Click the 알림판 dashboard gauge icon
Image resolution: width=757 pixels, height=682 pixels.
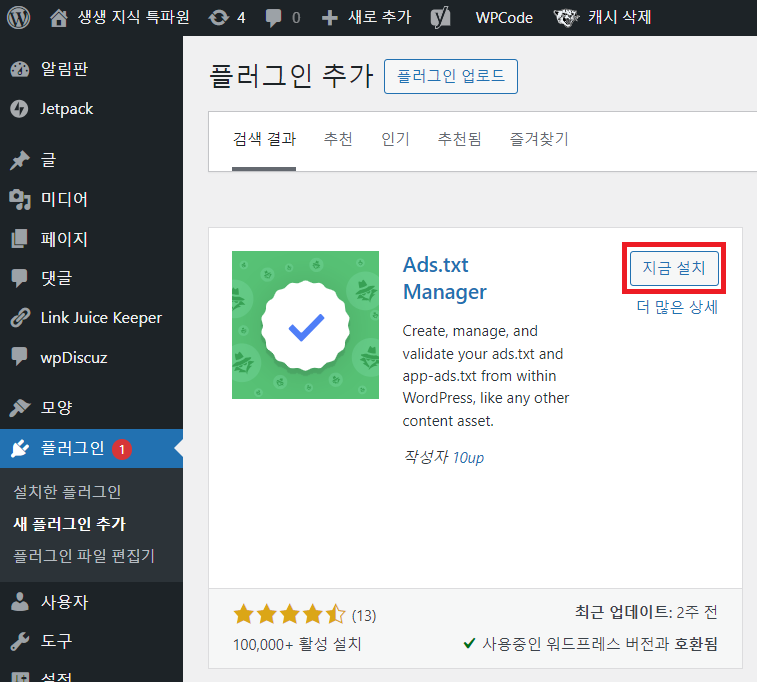[20, 69]
